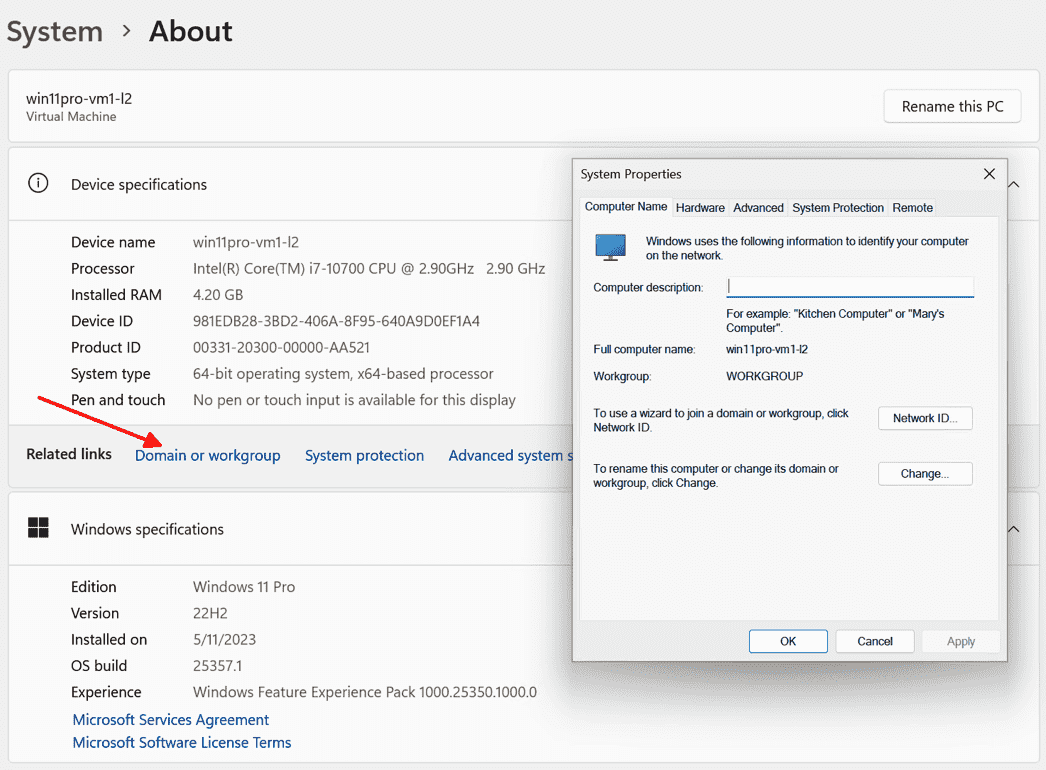
Task: Click the System Properties title bar text
Action: pos(630,174)
